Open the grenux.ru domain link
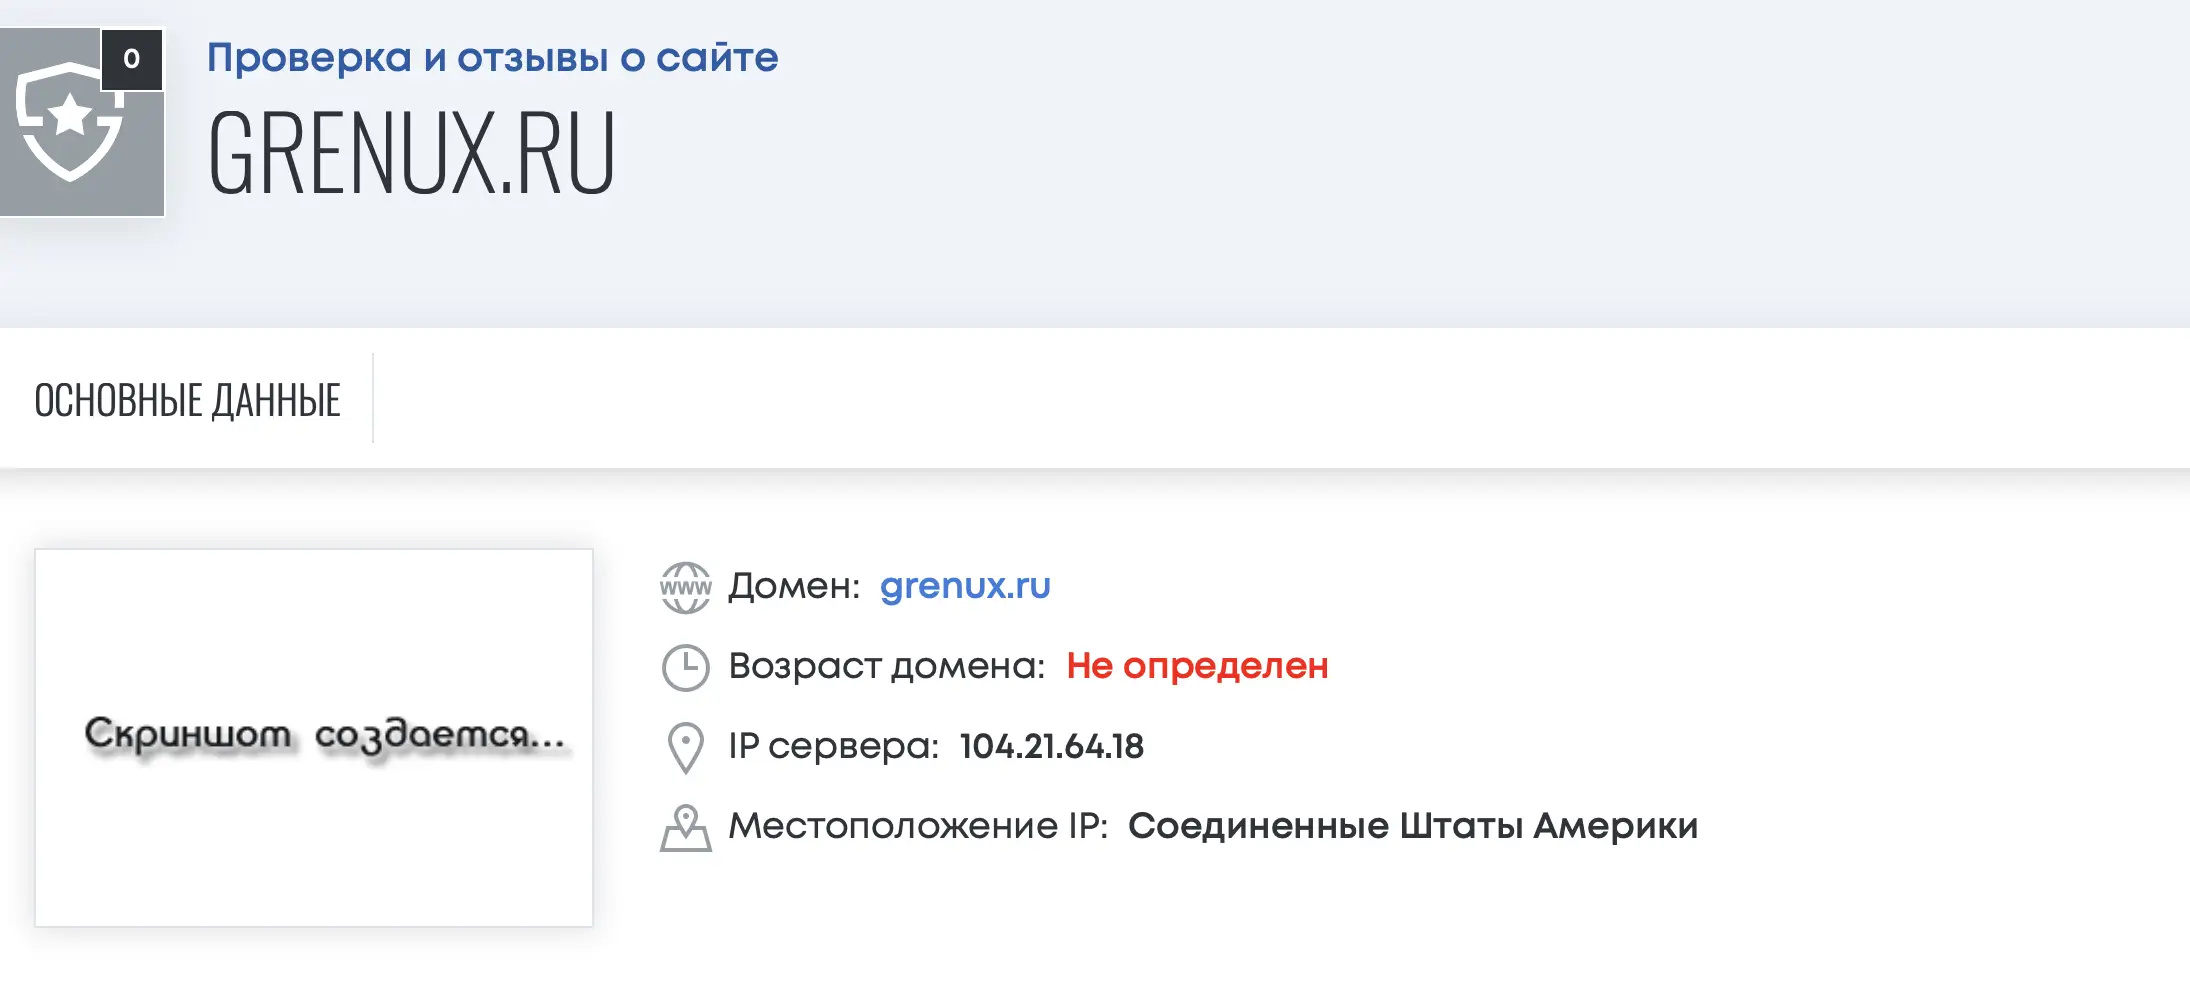 point(965,585)
